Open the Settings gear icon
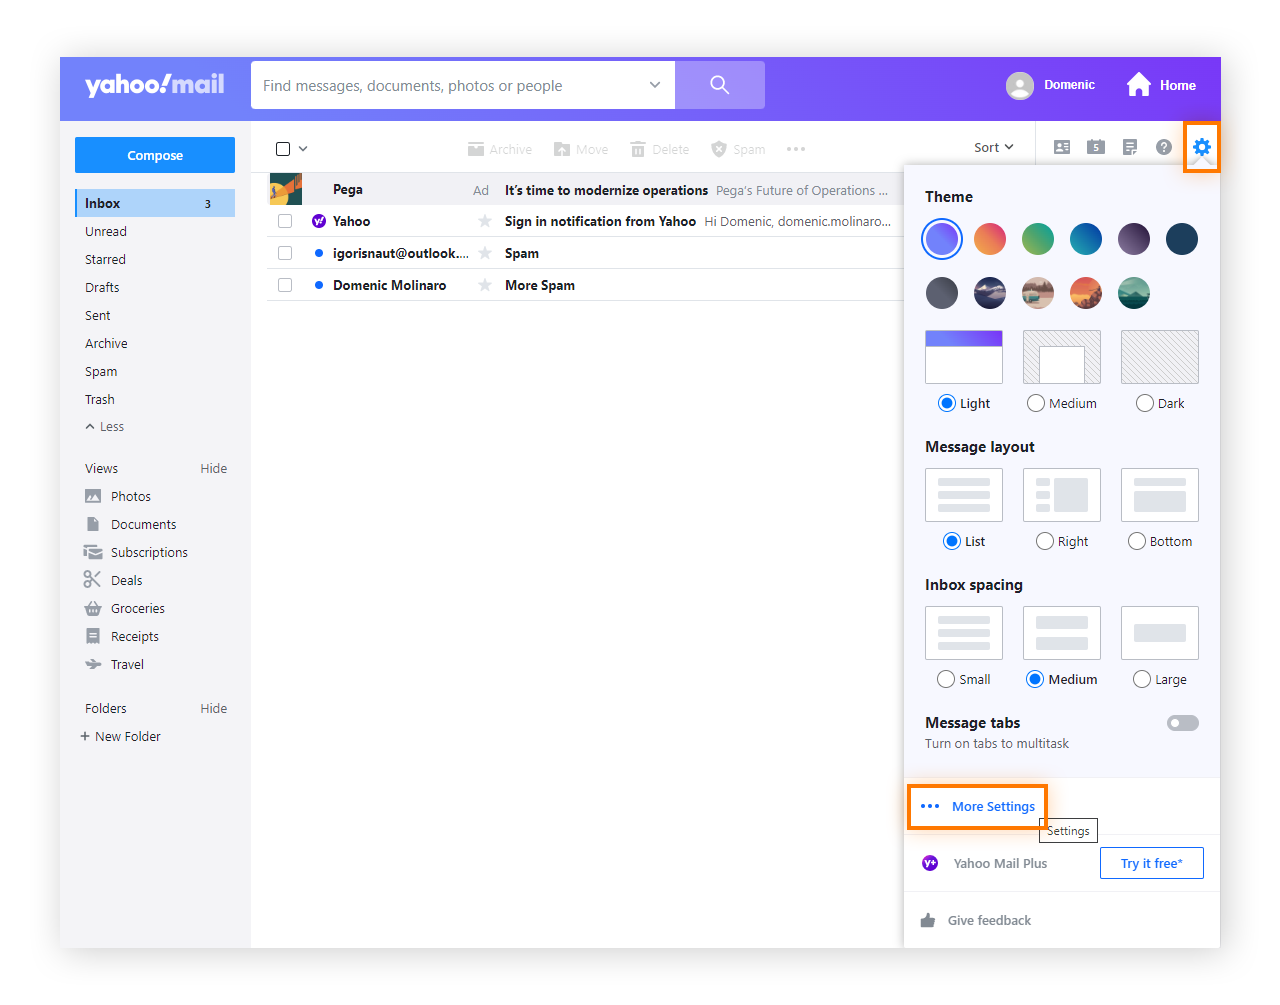Screen dimensions: 1280x1005 point(1200,147)
